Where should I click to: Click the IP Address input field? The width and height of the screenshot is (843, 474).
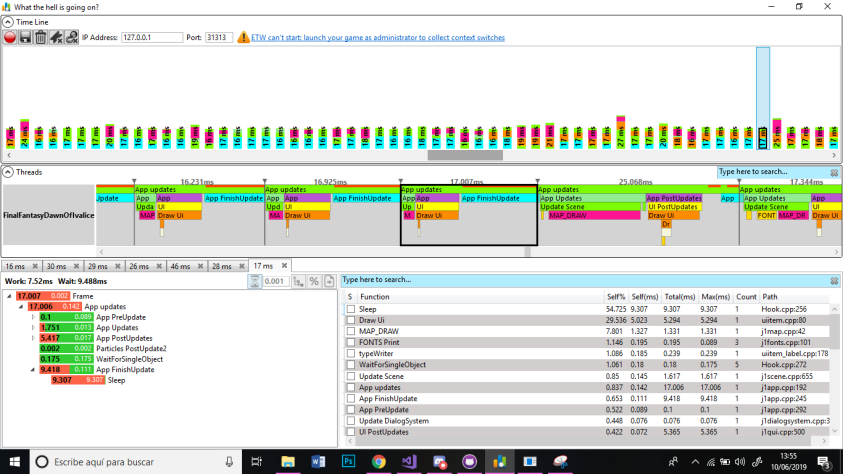pyautogui.click(x=152, y=38)
